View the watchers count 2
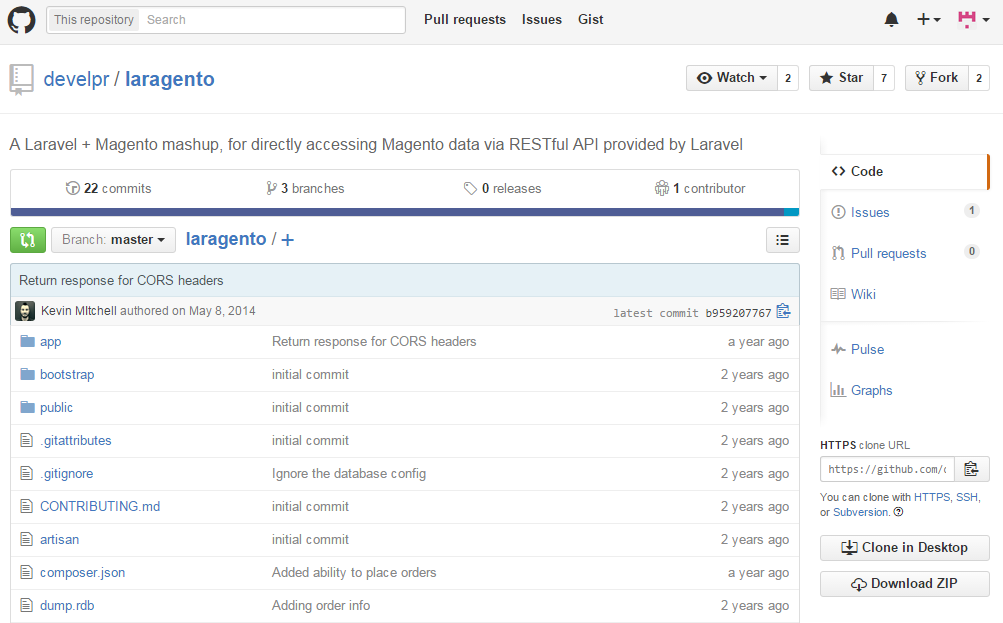Image resolution: width=1003 pixels, height=623 pixels. pyautogui.click(x=788, y=78)
